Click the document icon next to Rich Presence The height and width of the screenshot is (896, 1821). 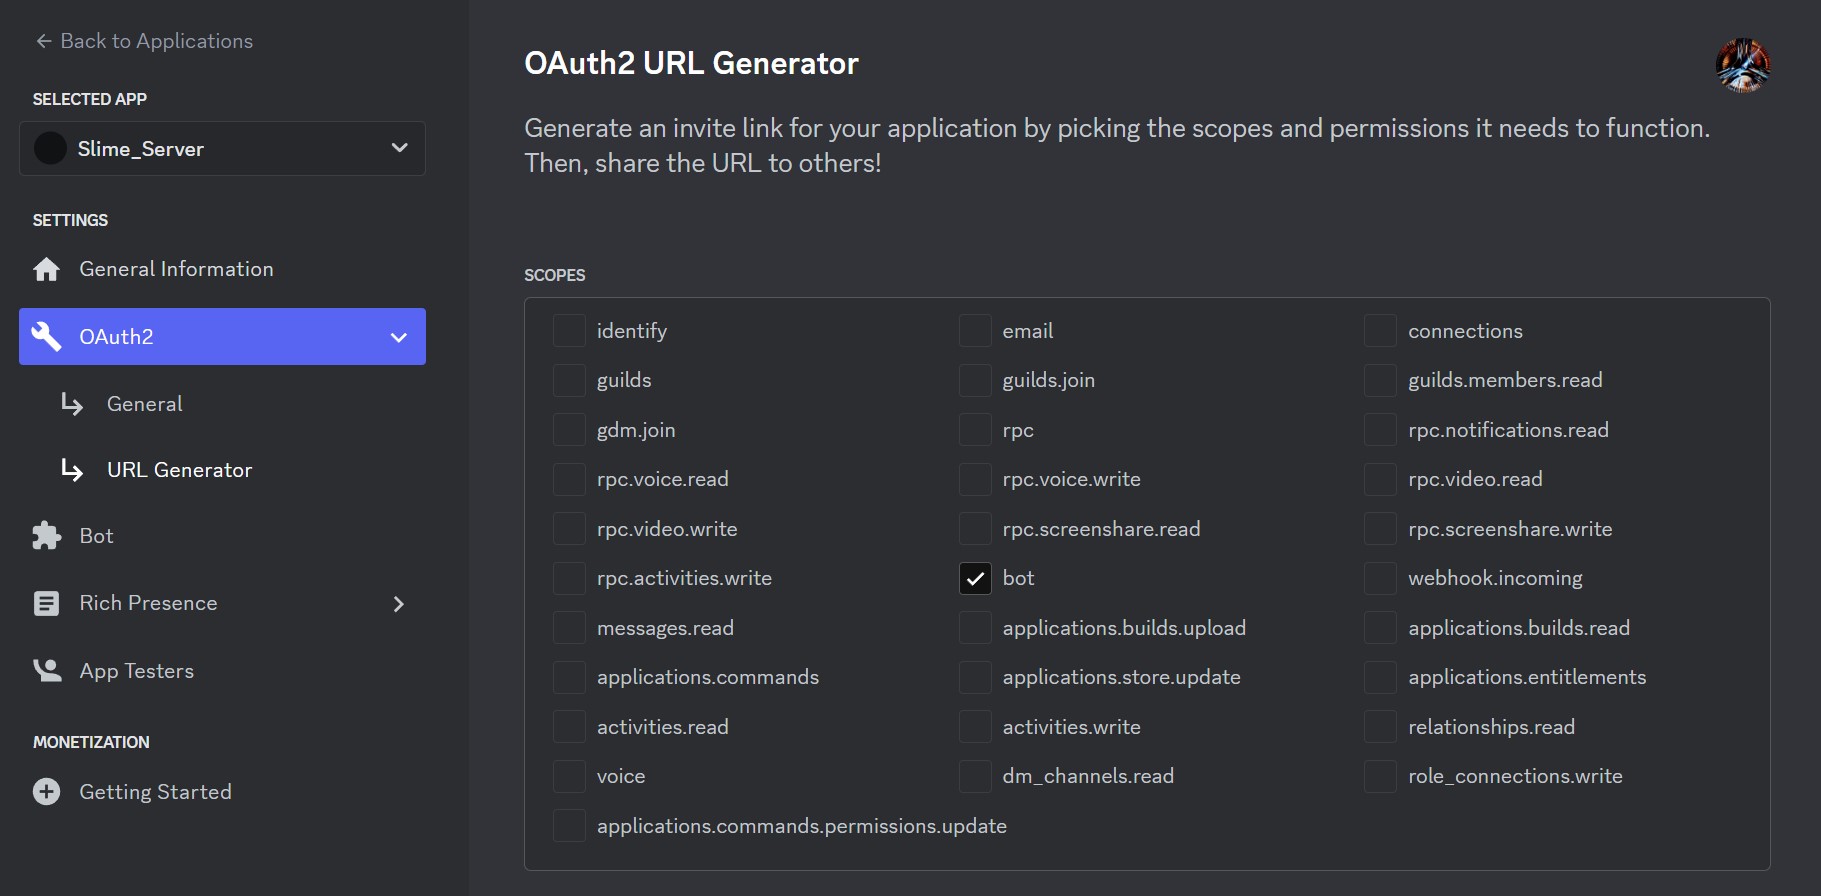(46, 602)
